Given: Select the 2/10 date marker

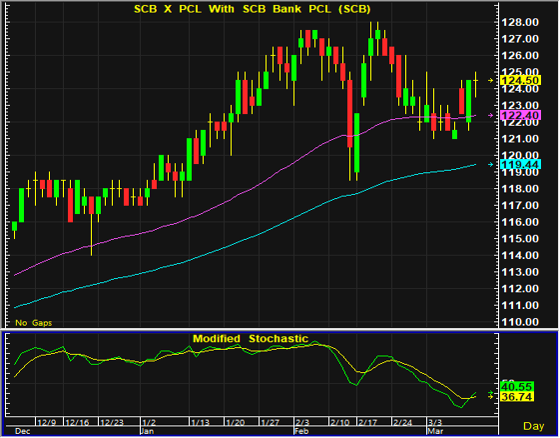Looking at the screenshot, I should pos(339,423).
